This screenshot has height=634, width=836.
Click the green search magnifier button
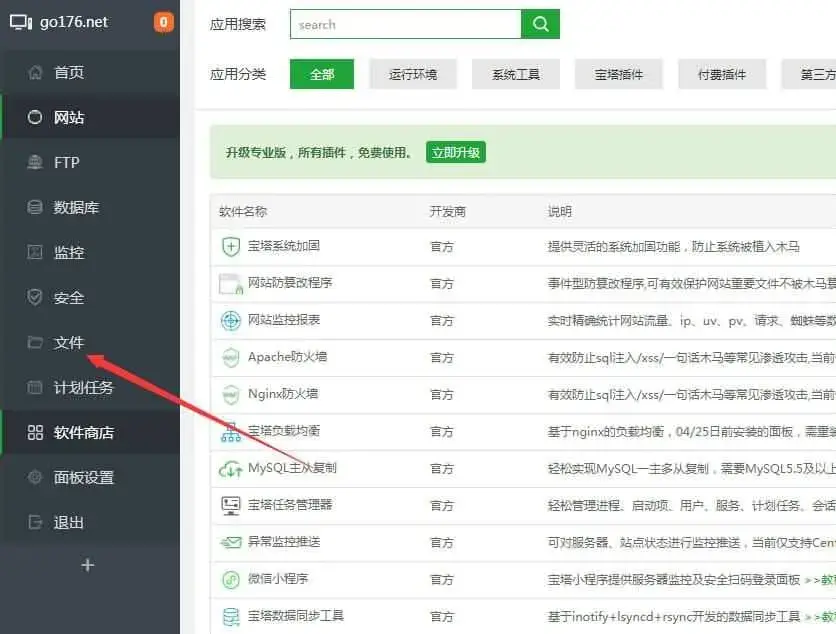pyautogui.click(x=540, y=24)
